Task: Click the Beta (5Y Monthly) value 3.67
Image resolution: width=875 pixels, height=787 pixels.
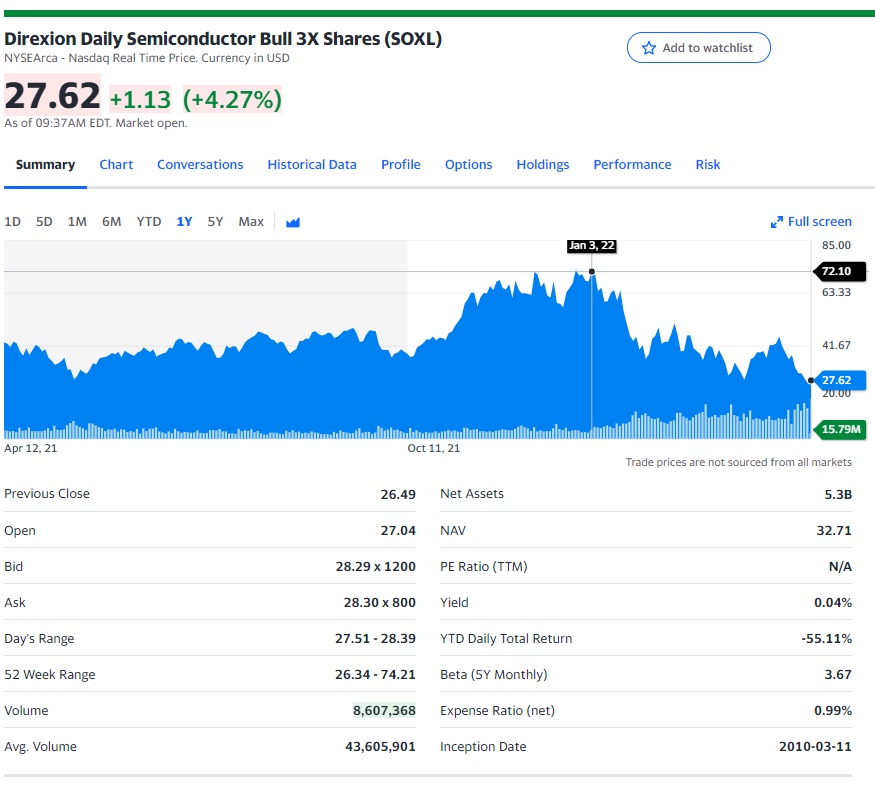Action: (838, 674)
